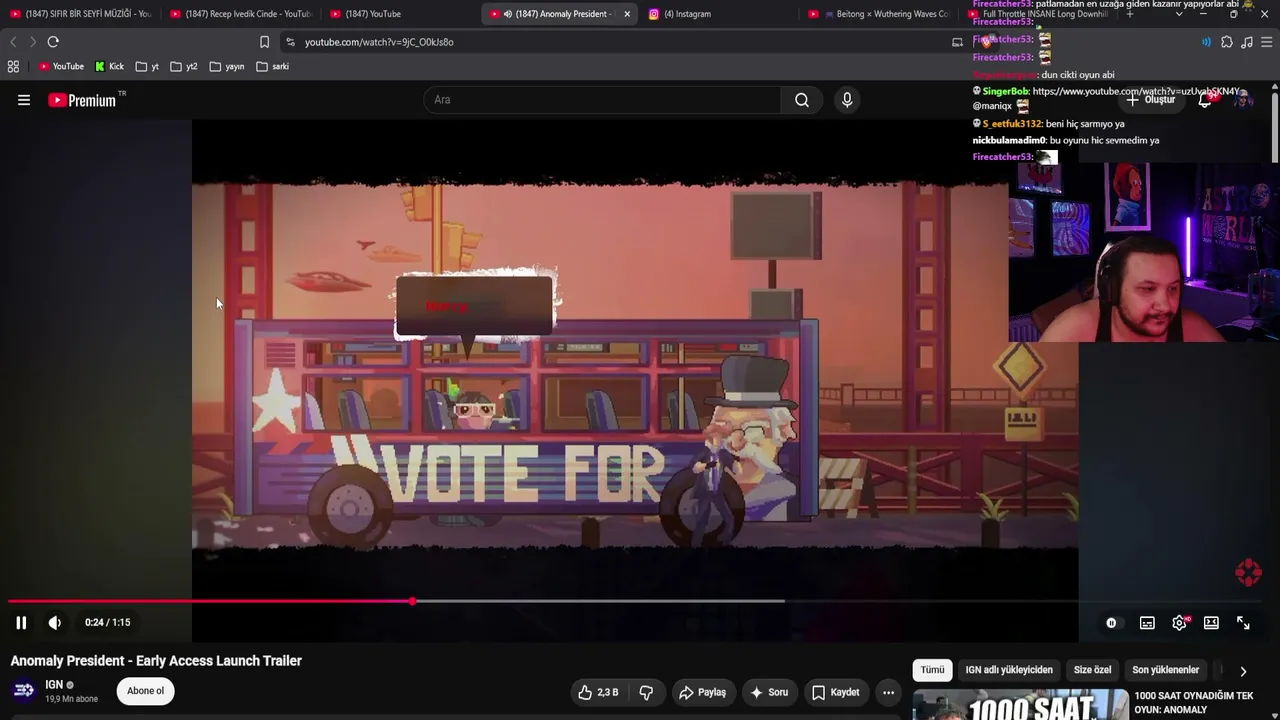1280x720 pixels.
Task: Click the Oluştur create button
Action: click(1150, 100)
